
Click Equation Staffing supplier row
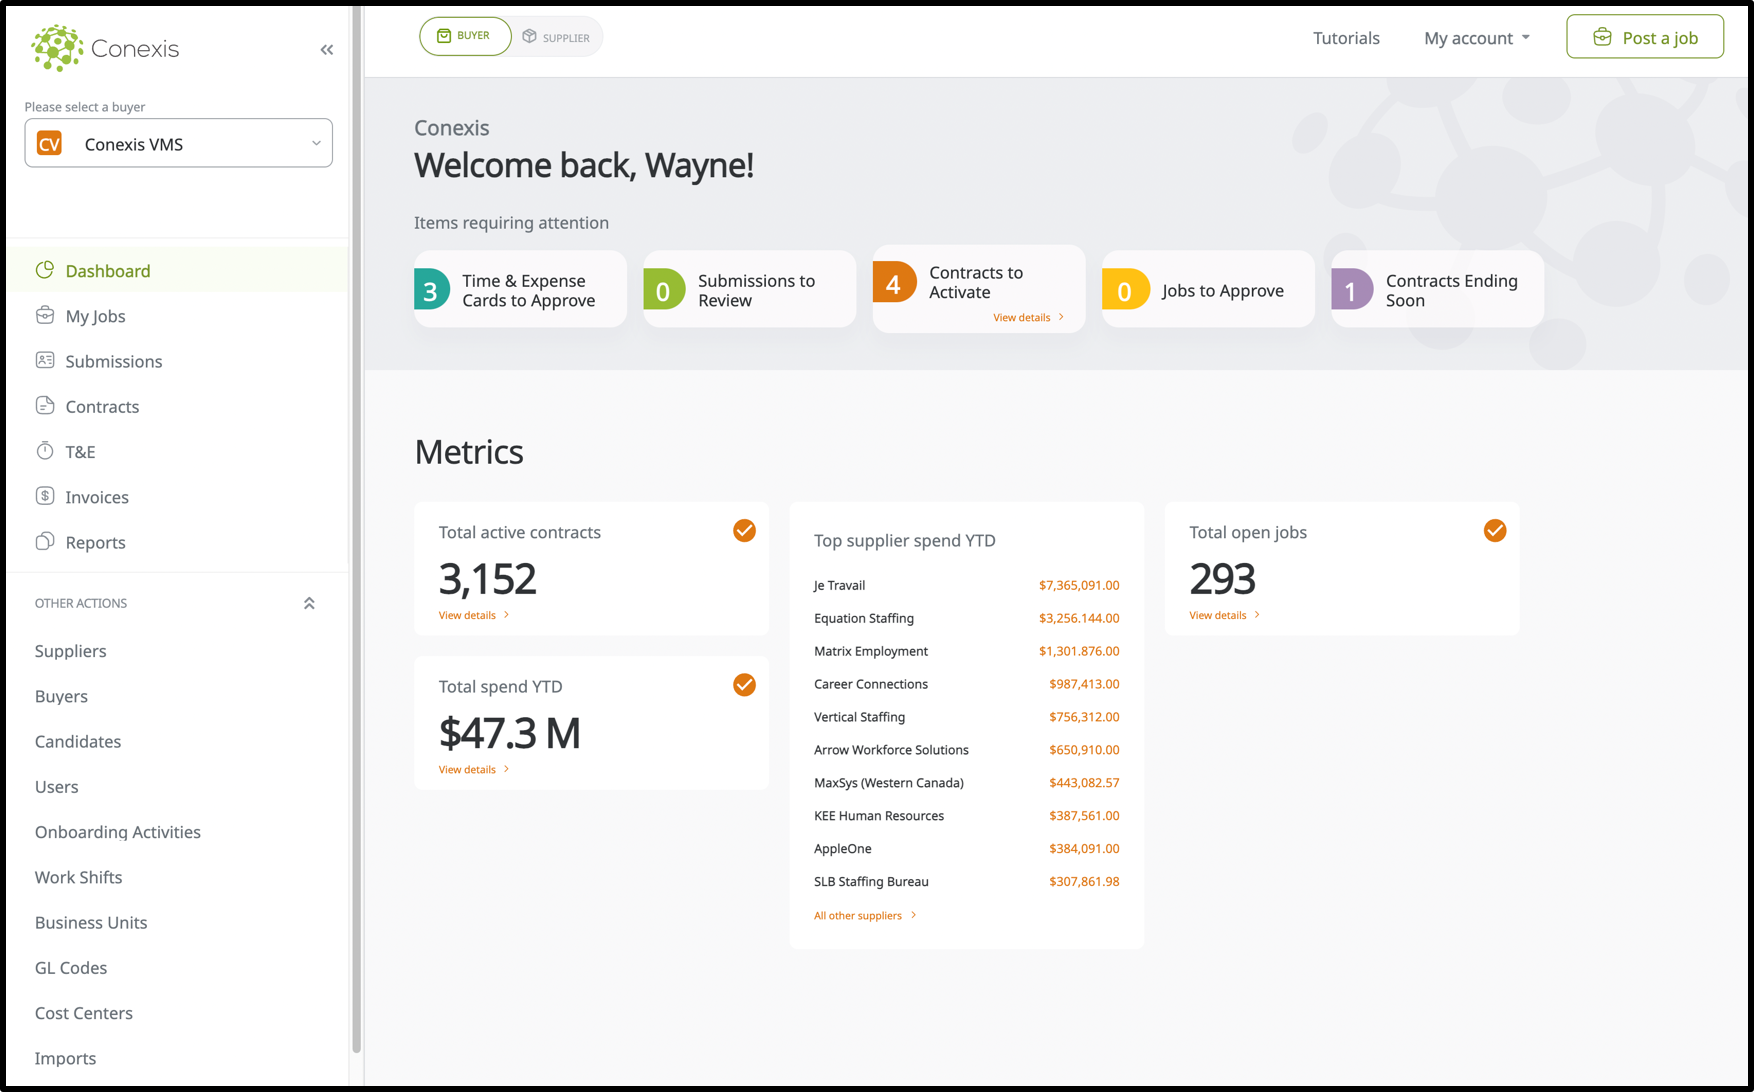pyautogui.click(x=966, y=618)
